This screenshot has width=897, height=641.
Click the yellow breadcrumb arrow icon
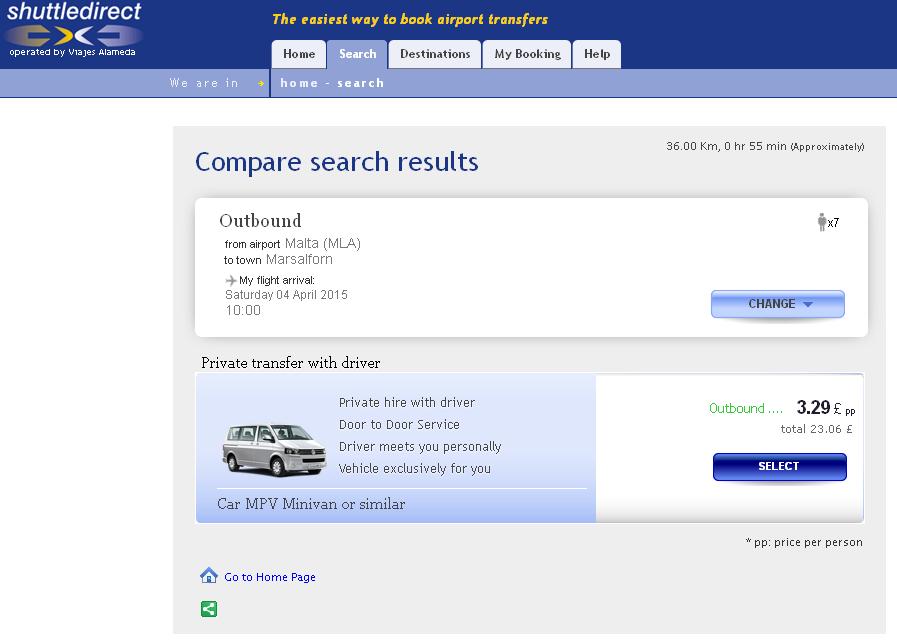[261, 84]
